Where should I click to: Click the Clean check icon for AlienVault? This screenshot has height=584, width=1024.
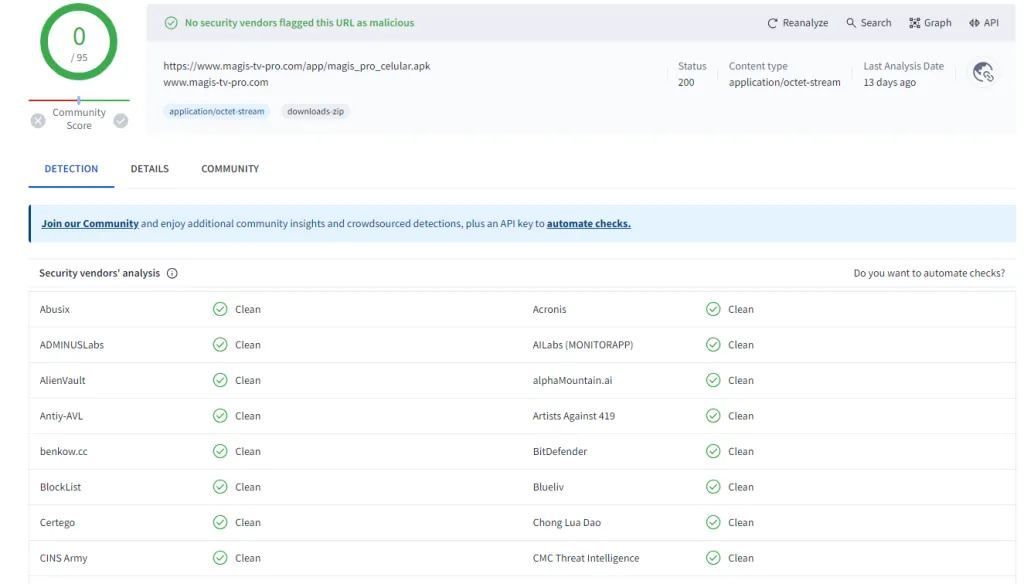coord(220,380)
